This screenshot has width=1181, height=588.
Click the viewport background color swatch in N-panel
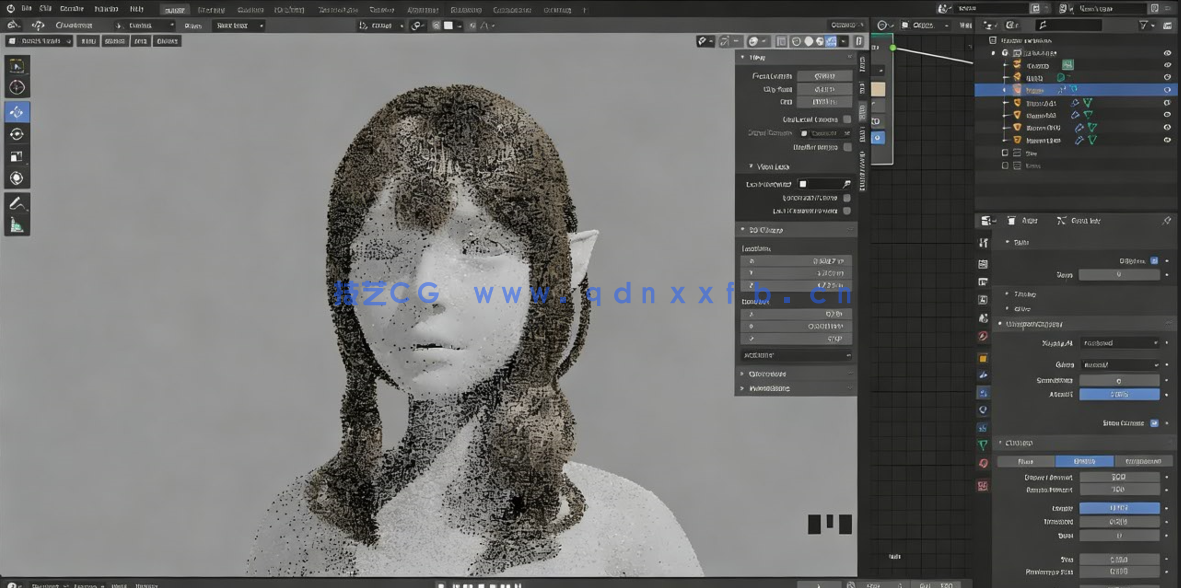point(803,184)
